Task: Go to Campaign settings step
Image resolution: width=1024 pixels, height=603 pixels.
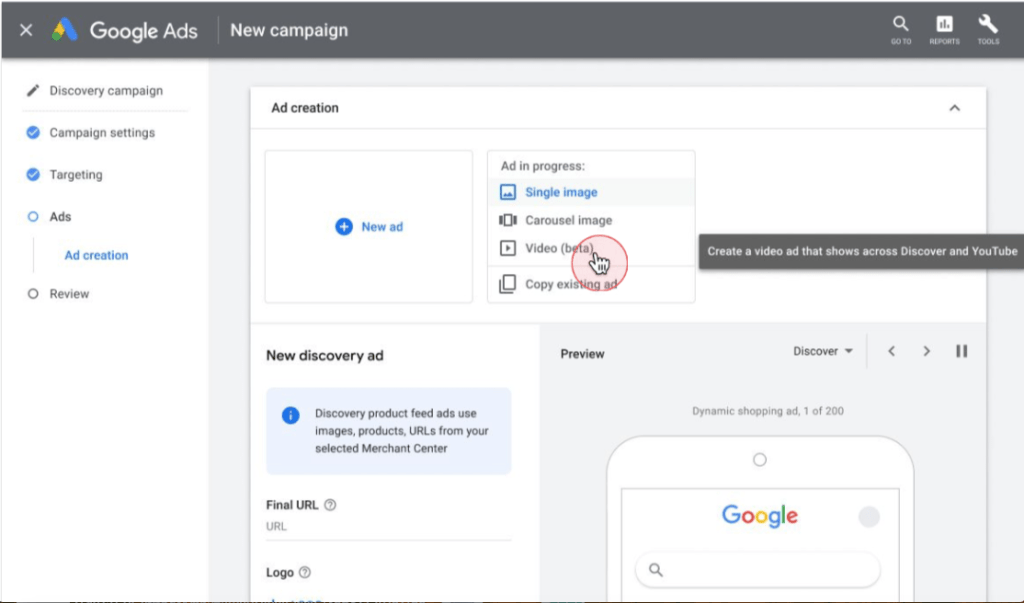Action: pos(102,132)
